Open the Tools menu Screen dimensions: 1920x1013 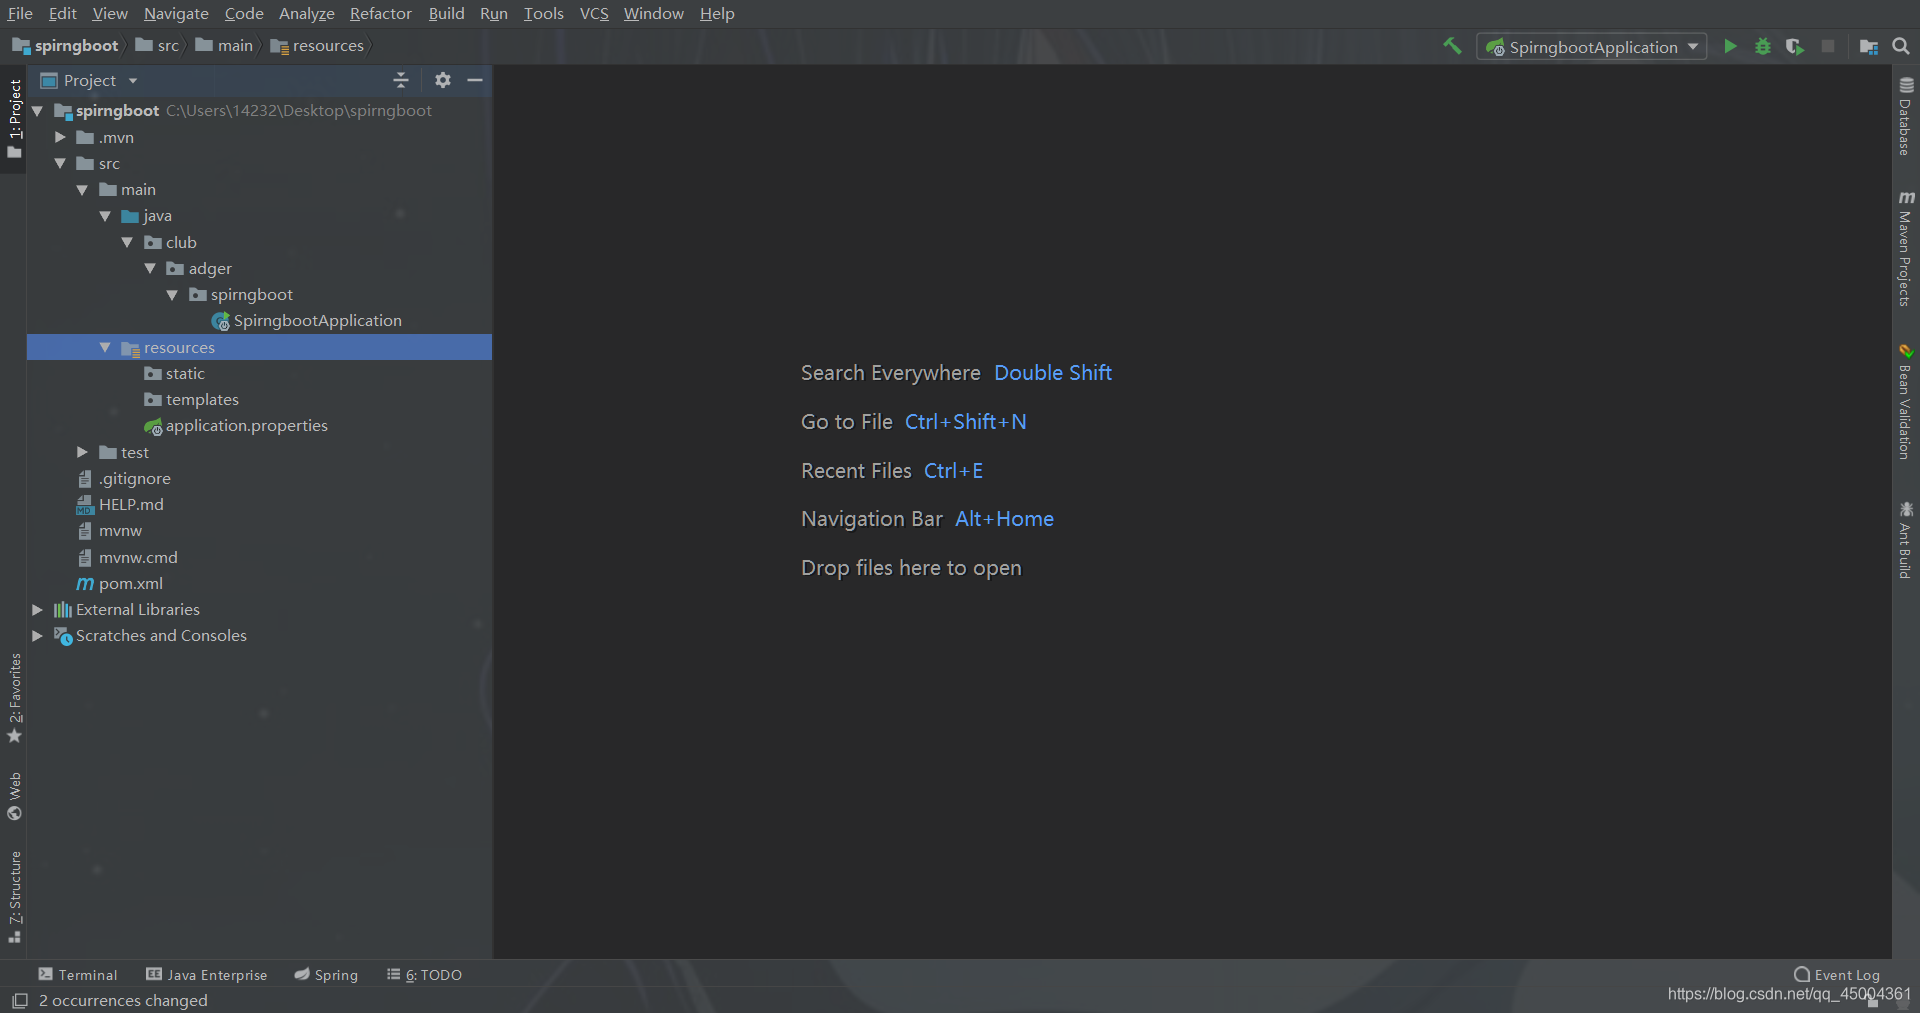click(543, 13)
